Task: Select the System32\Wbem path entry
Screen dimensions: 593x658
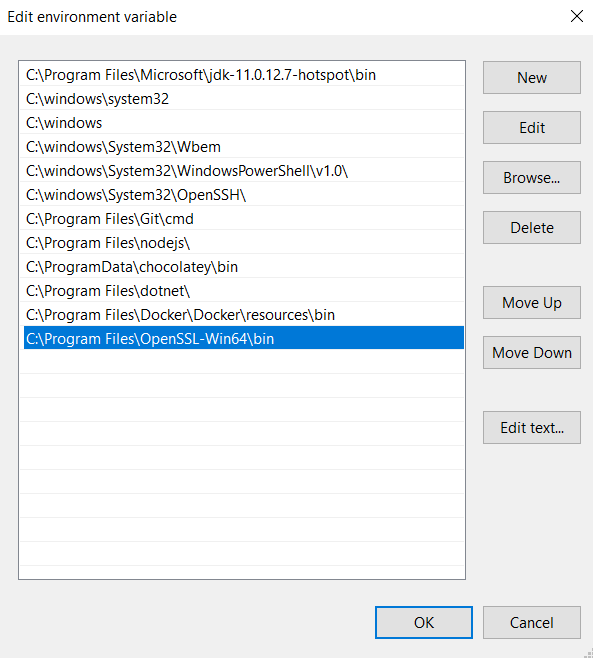Action: coord(244,146)
